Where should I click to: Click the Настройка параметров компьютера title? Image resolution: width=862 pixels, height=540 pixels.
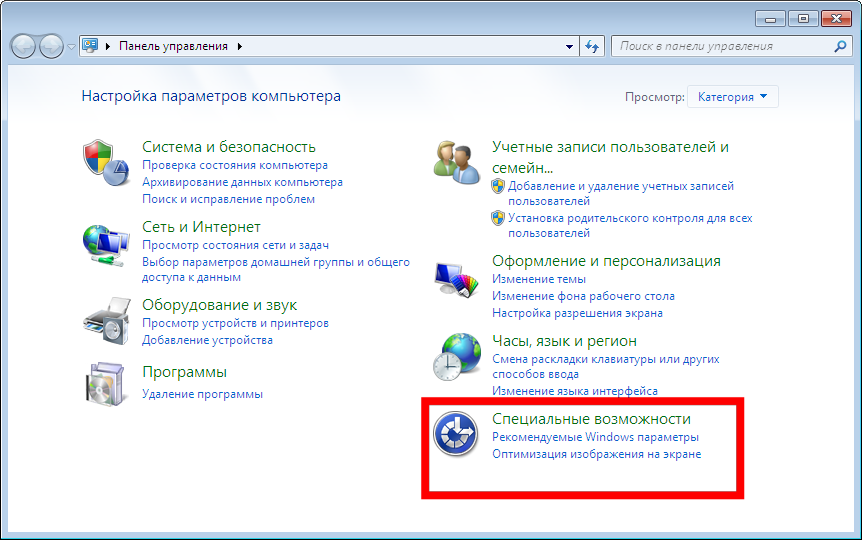(211, 96)
